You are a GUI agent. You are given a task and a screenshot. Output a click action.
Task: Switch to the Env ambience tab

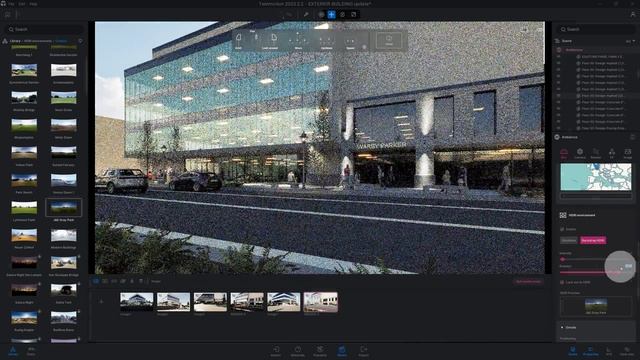(564, 153)
